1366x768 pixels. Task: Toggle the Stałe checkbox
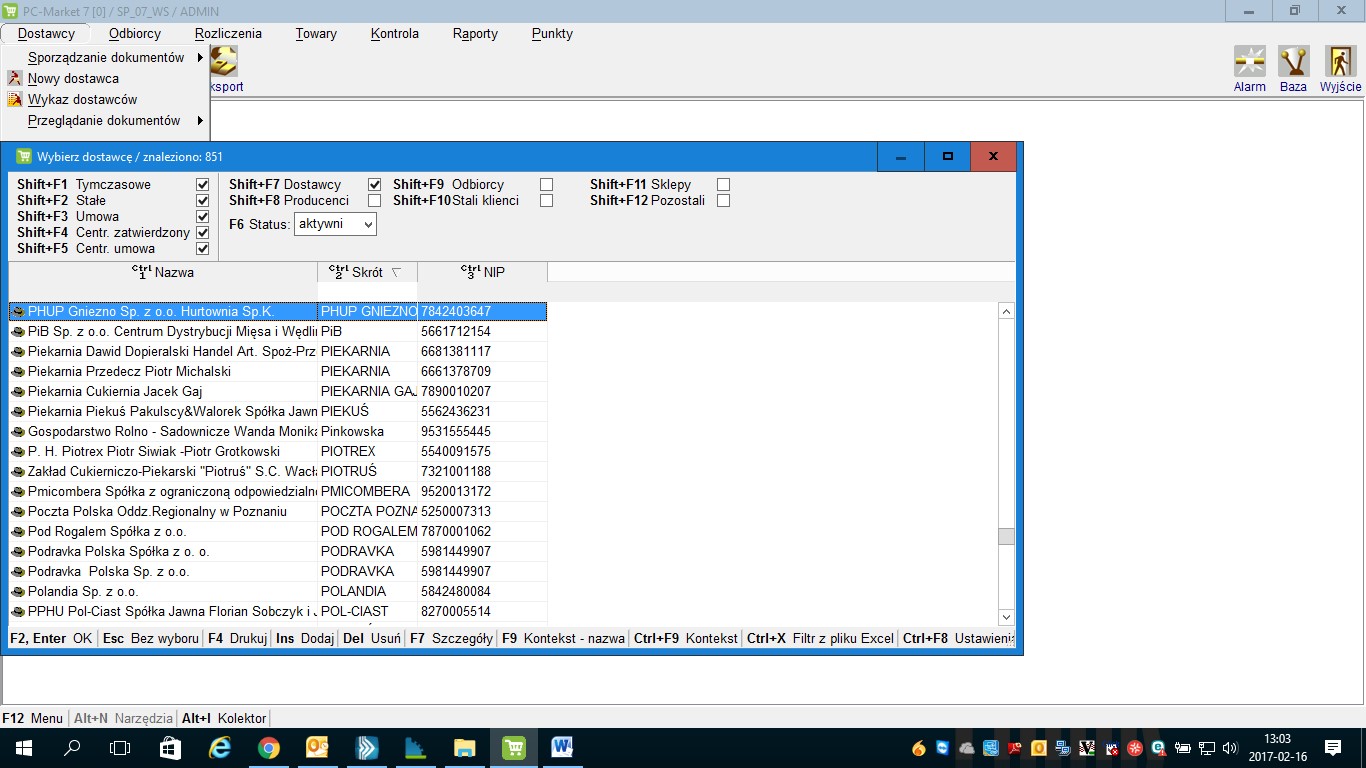[203, 200]
